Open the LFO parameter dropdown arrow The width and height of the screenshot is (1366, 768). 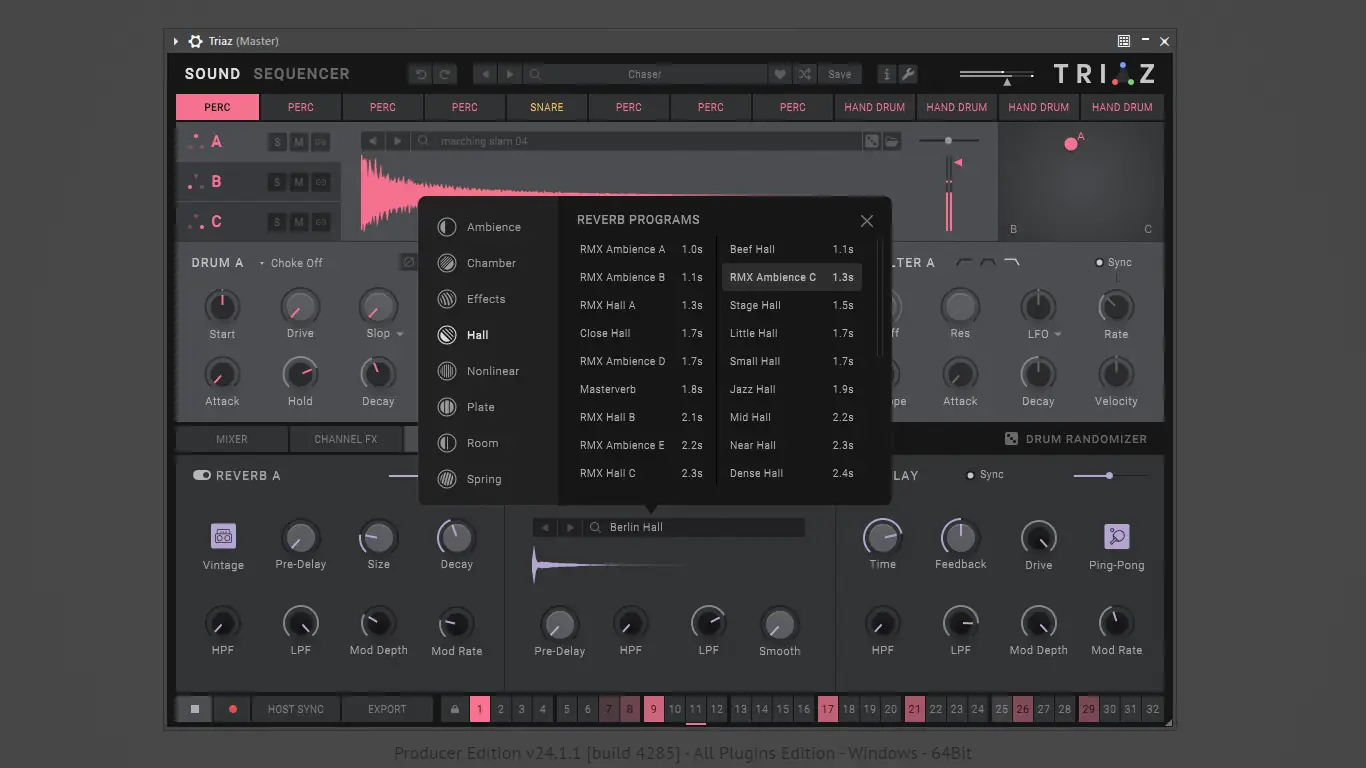pos(1058,334)
